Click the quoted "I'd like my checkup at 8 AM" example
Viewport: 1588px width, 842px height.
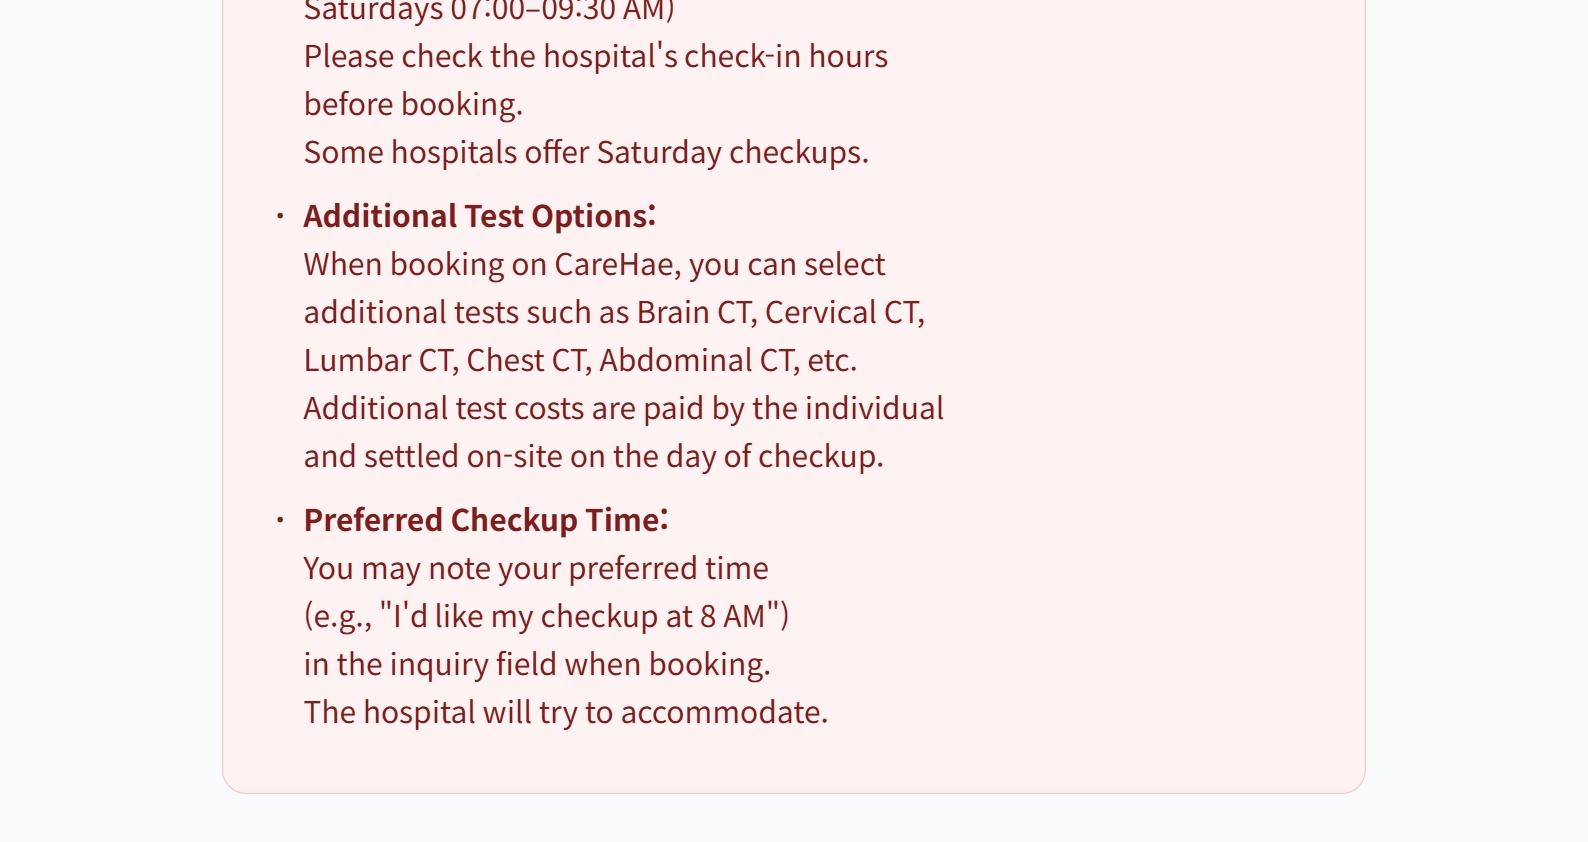coord(584,616)
